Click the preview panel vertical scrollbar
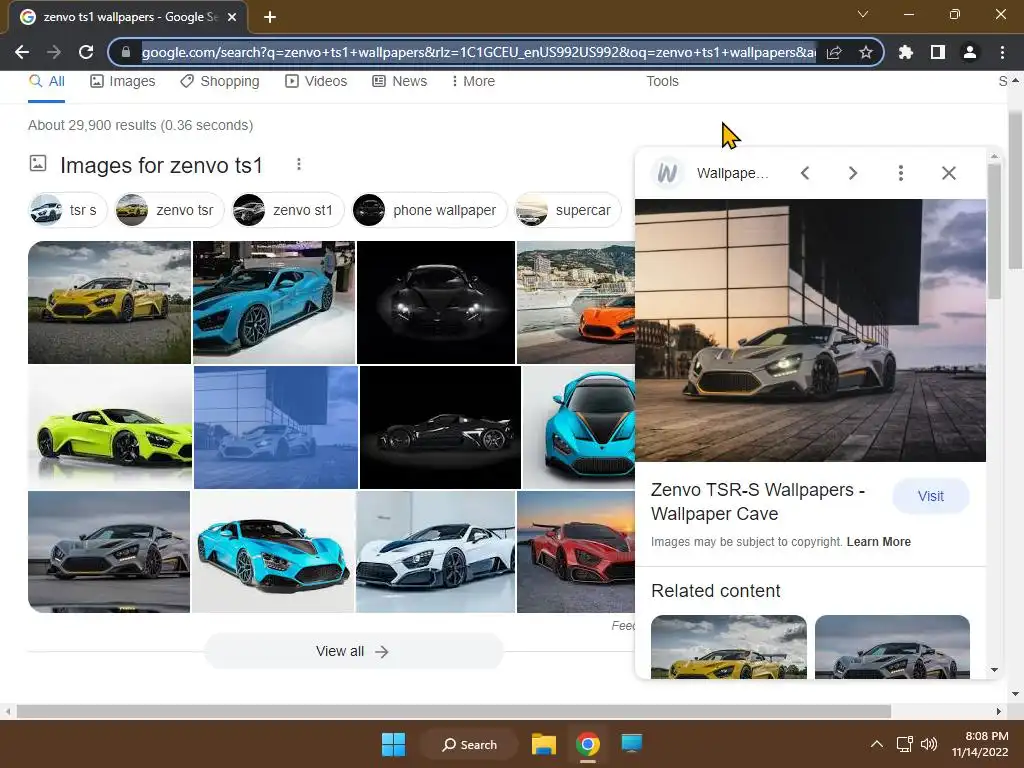Image resolution: width=1024 pixels, height=768 pixels. [x=994, y=229]
